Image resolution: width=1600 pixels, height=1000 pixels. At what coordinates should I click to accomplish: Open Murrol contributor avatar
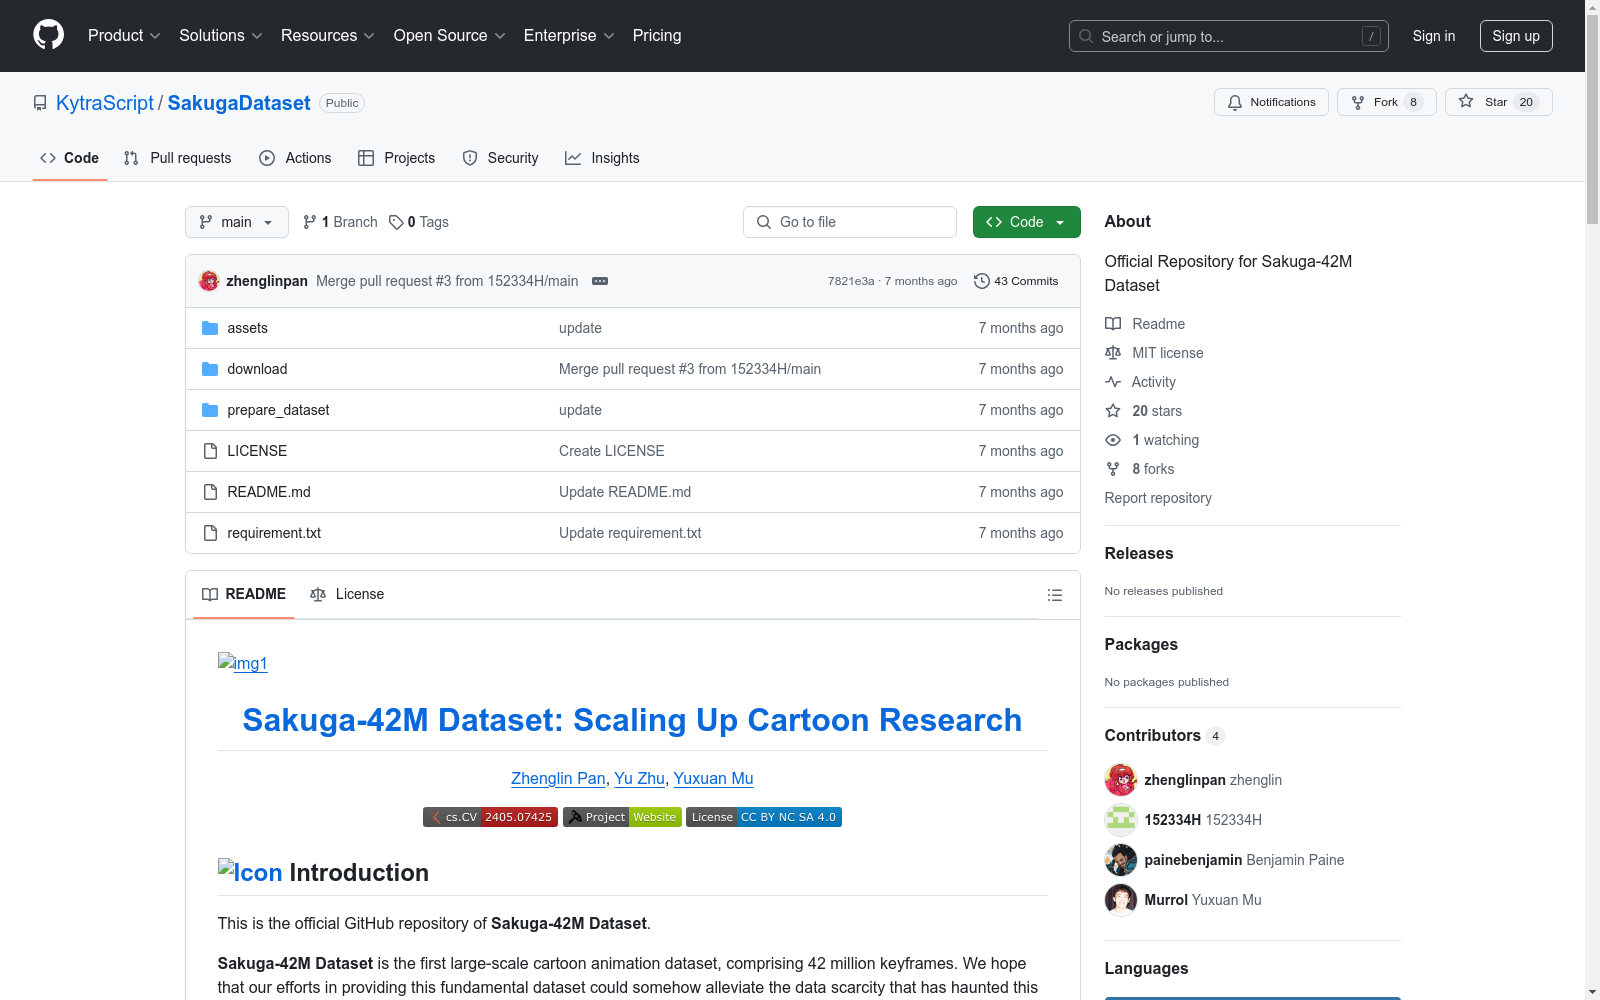pos(1121,900)
